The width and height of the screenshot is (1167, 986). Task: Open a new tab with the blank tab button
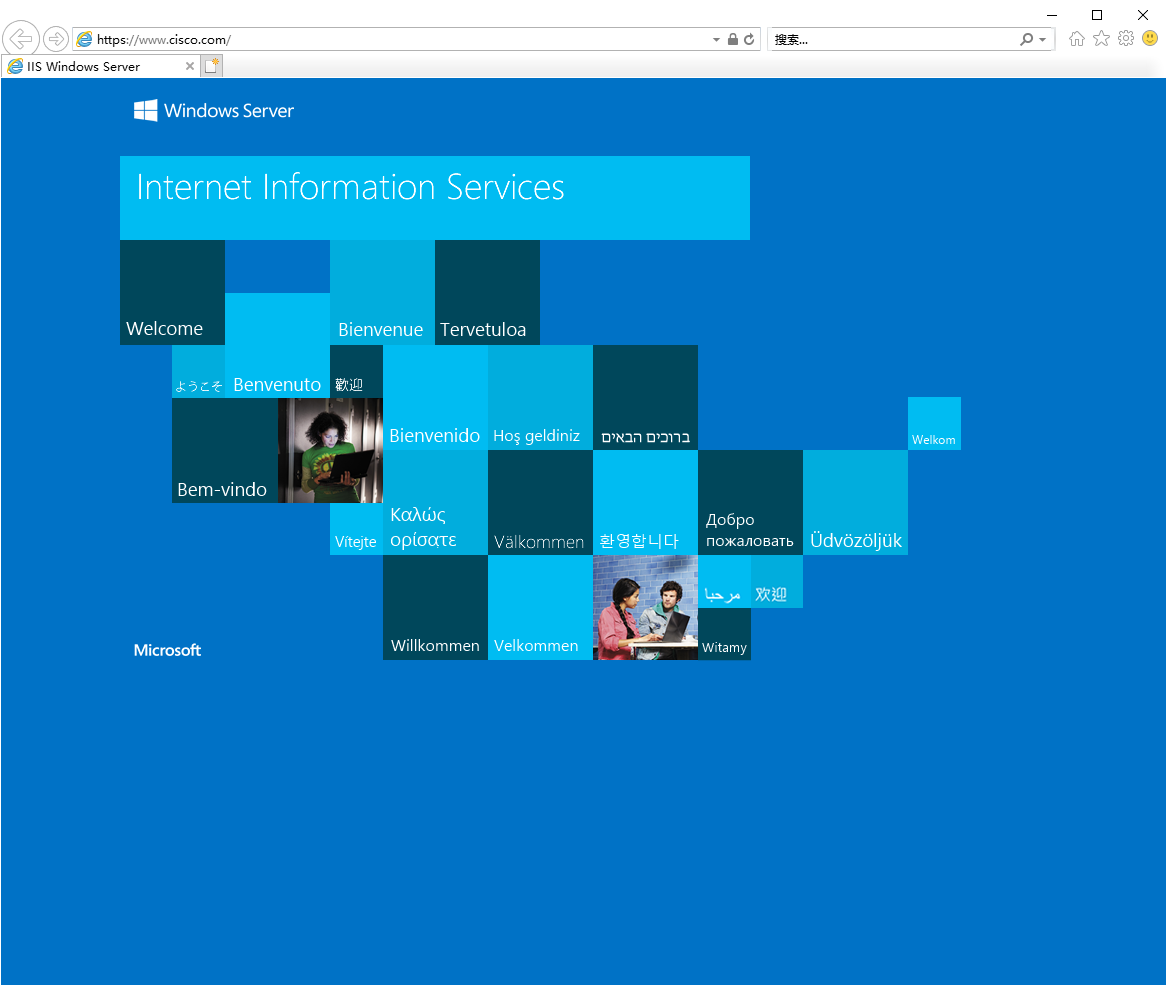point(211,66)
